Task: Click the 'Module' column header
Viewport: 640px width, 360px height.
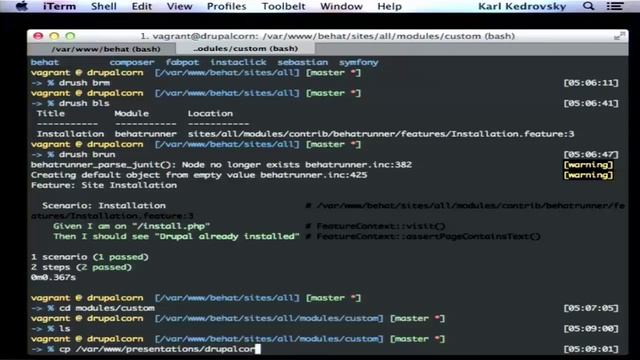Action: coord(131,113)
